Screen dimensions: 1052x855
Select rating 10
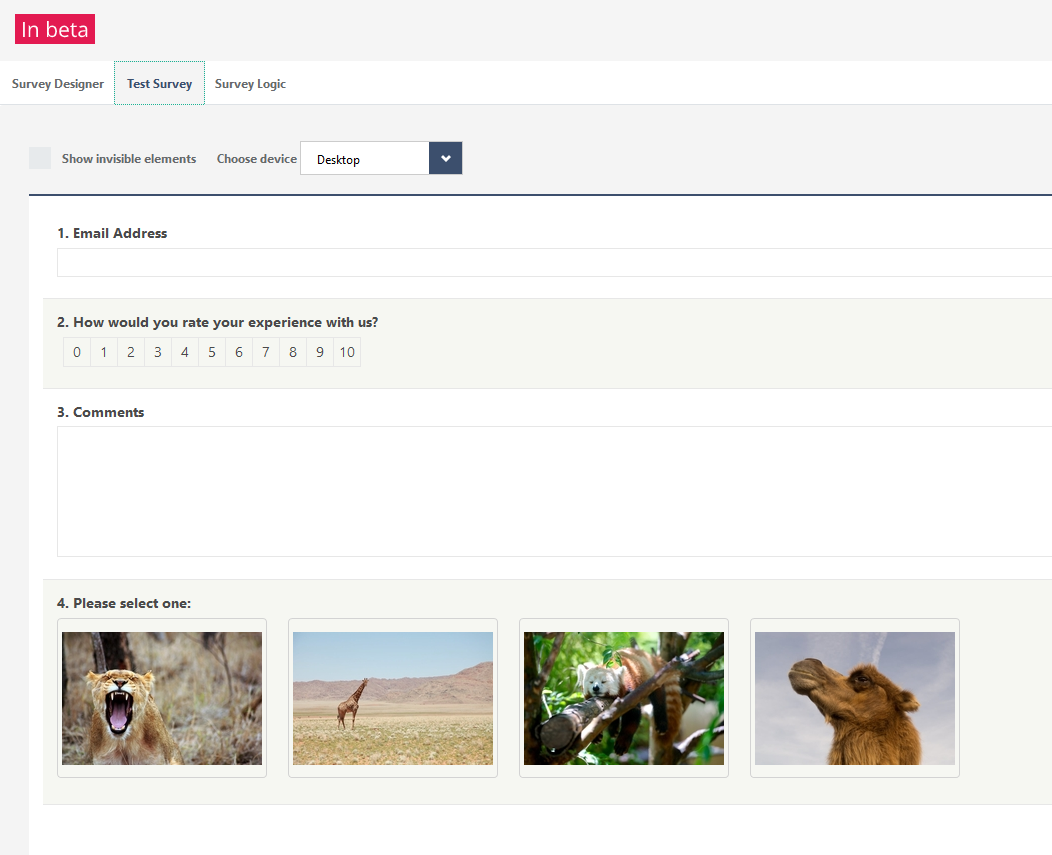[347, 352]
